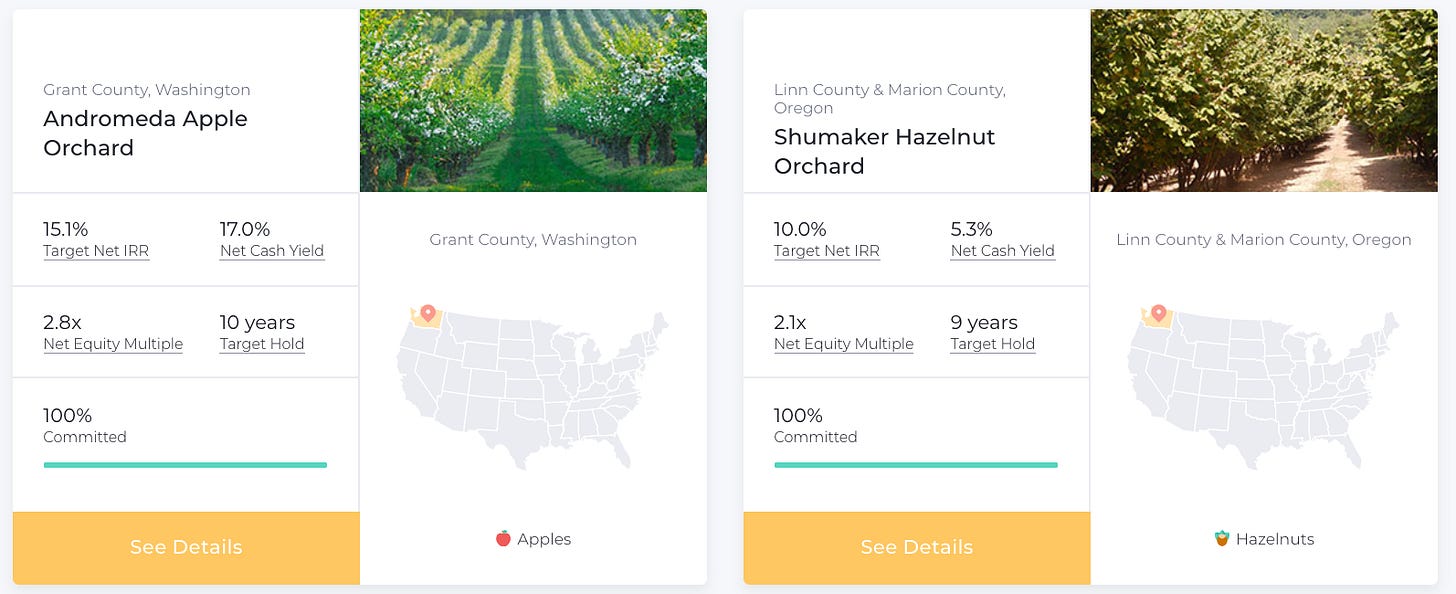
Task: Click Net Cash Yield label under 17.0%
Action: [x=272, y=251]
